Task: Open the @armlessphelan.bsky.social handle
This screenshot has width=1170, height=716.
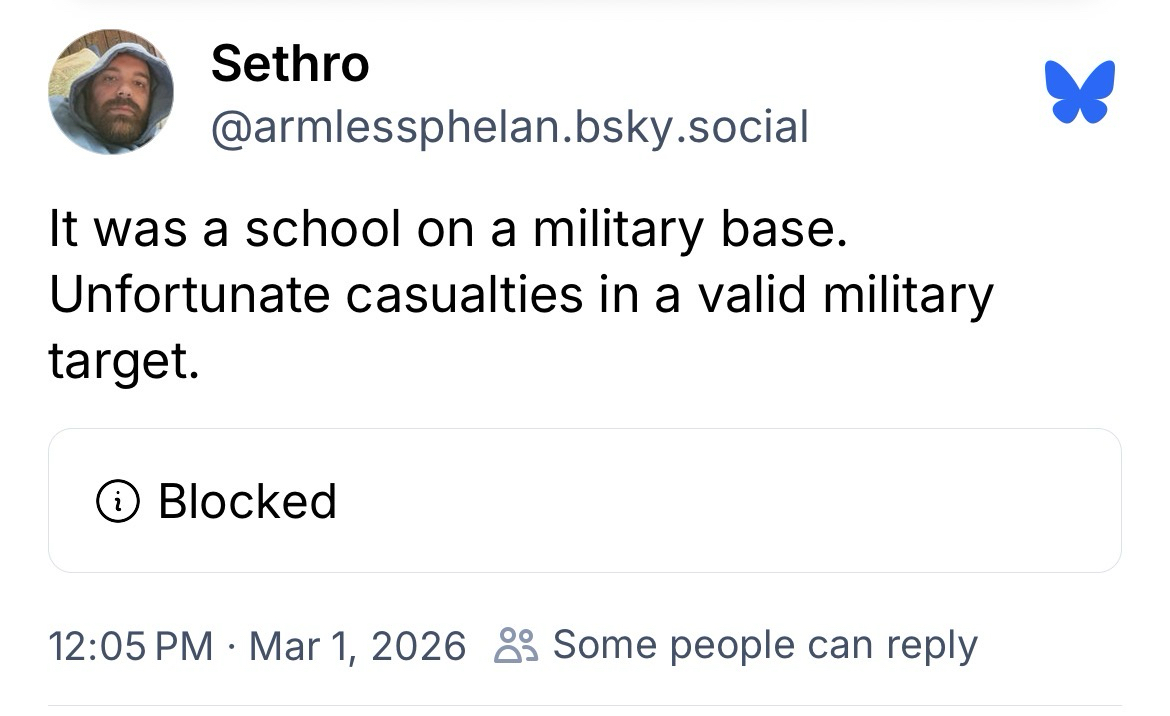Action: [x=509, y=127]
